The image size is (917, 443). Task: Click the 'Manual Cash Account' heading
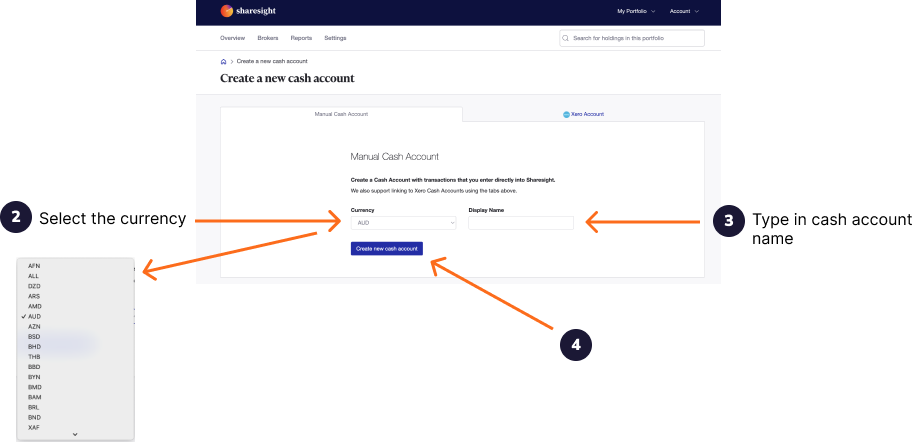click(x=395, y=157)
